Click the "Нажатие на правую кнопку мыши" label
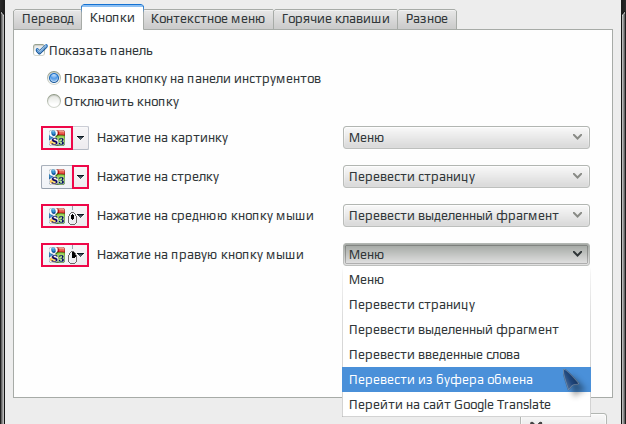This screenshot has height=424, width=626. (200, 255)
